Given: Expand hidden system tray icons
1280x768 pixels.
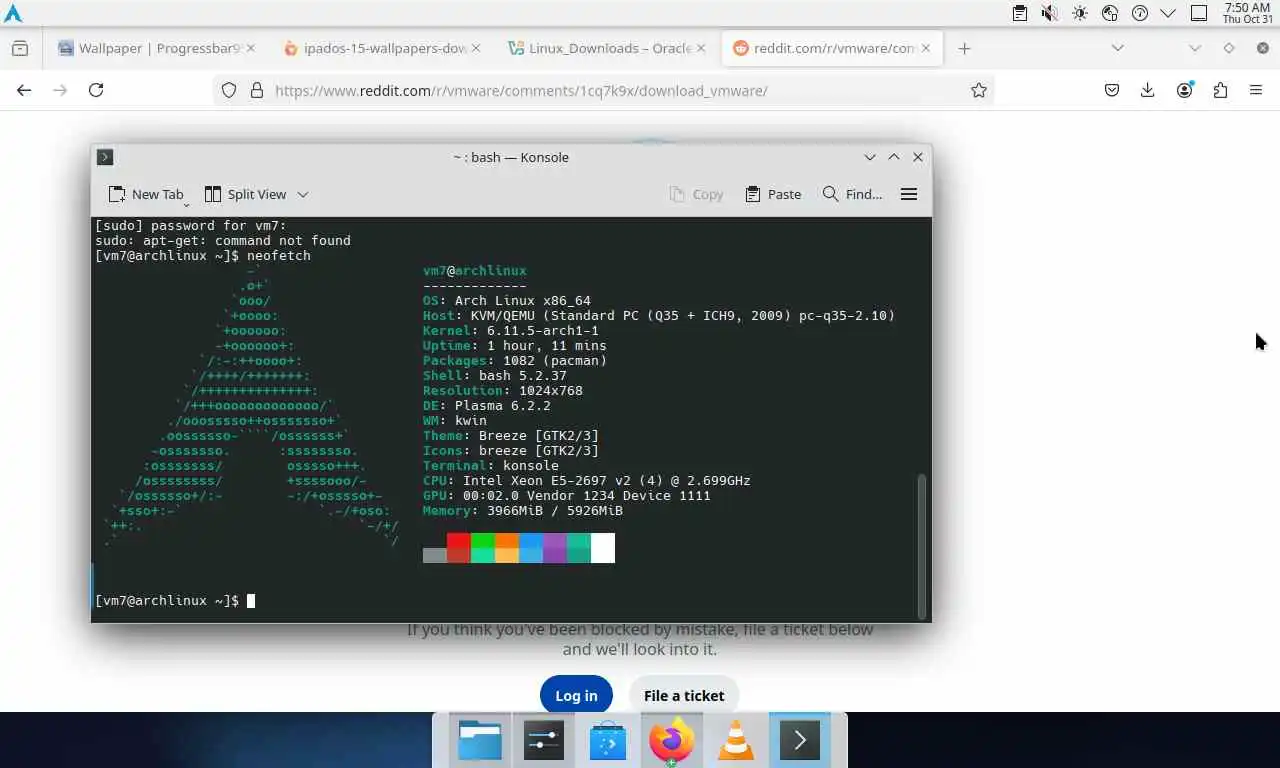Looking at the screenshot, I should click(1168, 13).
